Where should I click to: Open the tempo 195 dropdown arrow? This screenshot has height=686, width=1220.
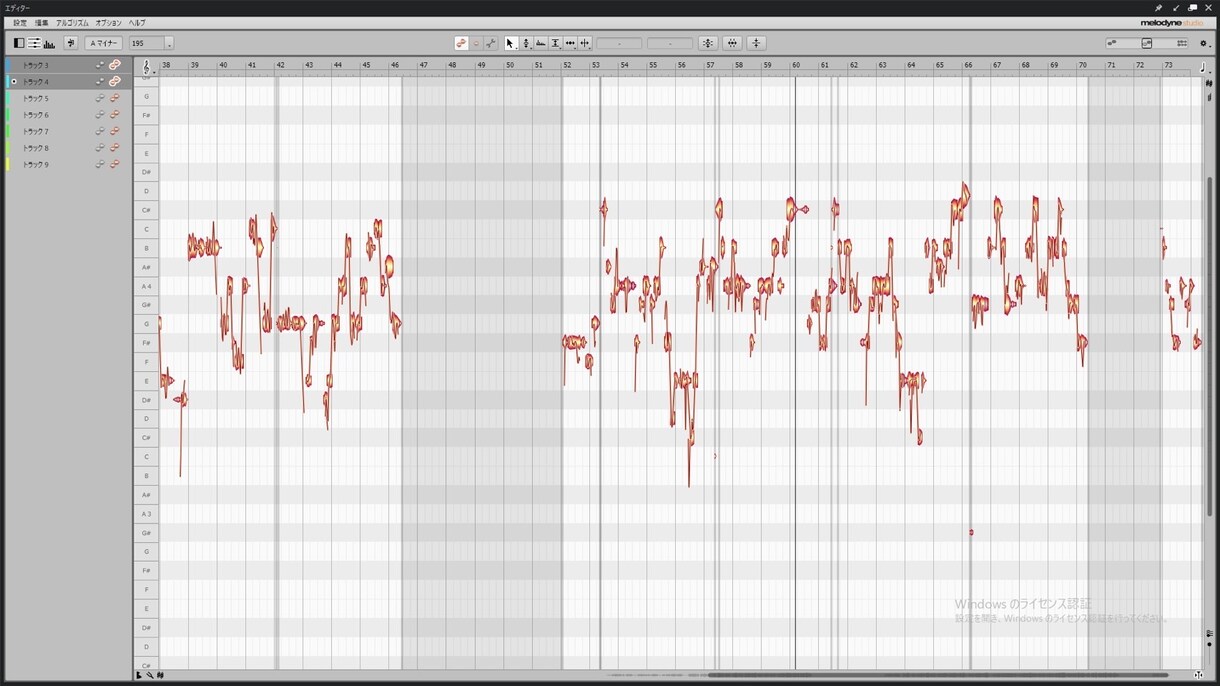169,44
